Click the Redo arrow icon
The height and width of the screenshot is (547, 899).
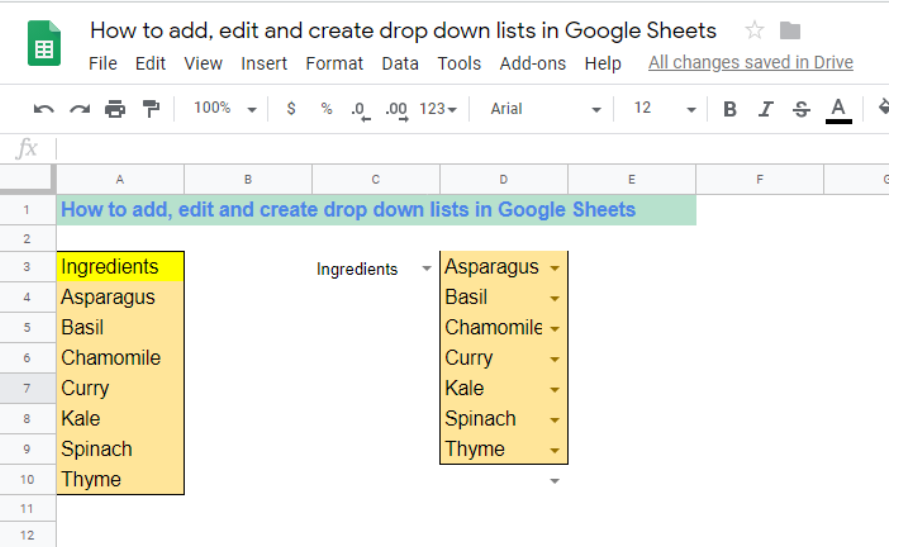click(80, 109)
